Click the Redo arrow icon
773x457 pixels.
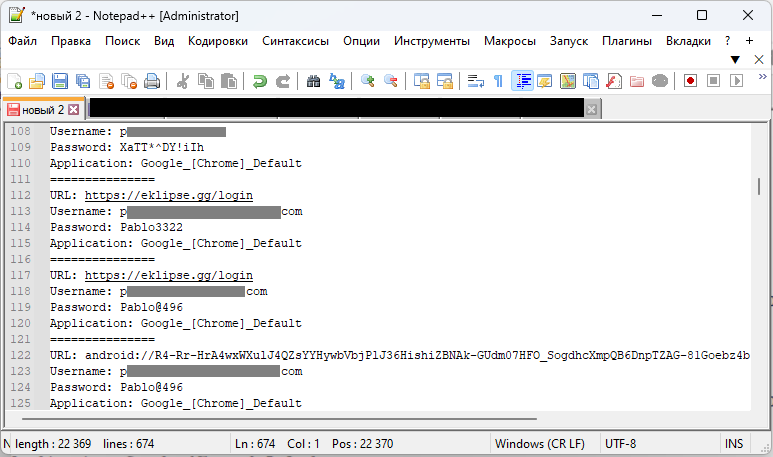click(282, 81)
